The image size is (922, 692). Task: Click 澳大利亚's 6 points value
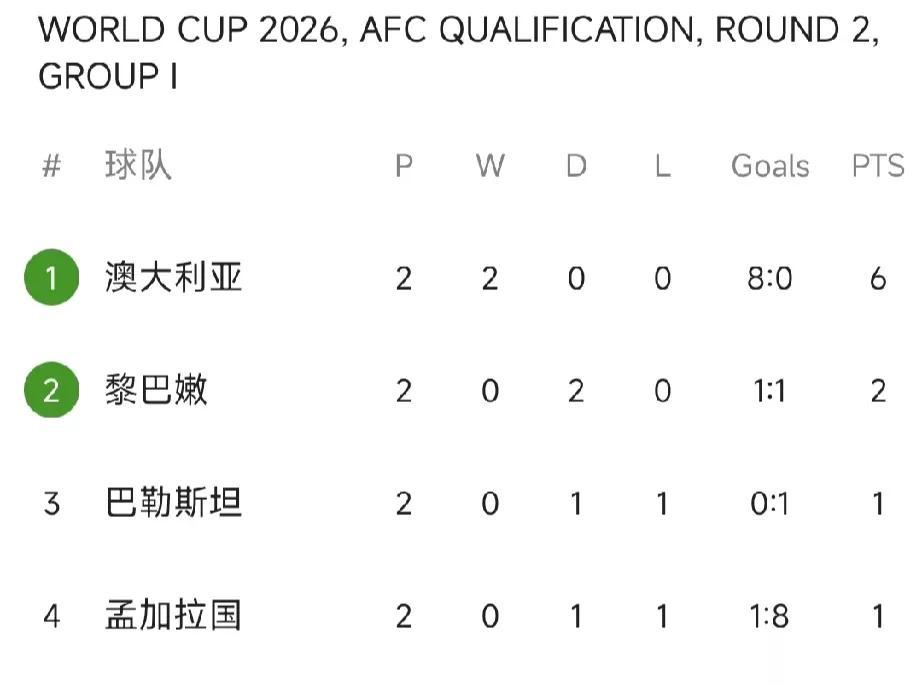tap(878, 278)
